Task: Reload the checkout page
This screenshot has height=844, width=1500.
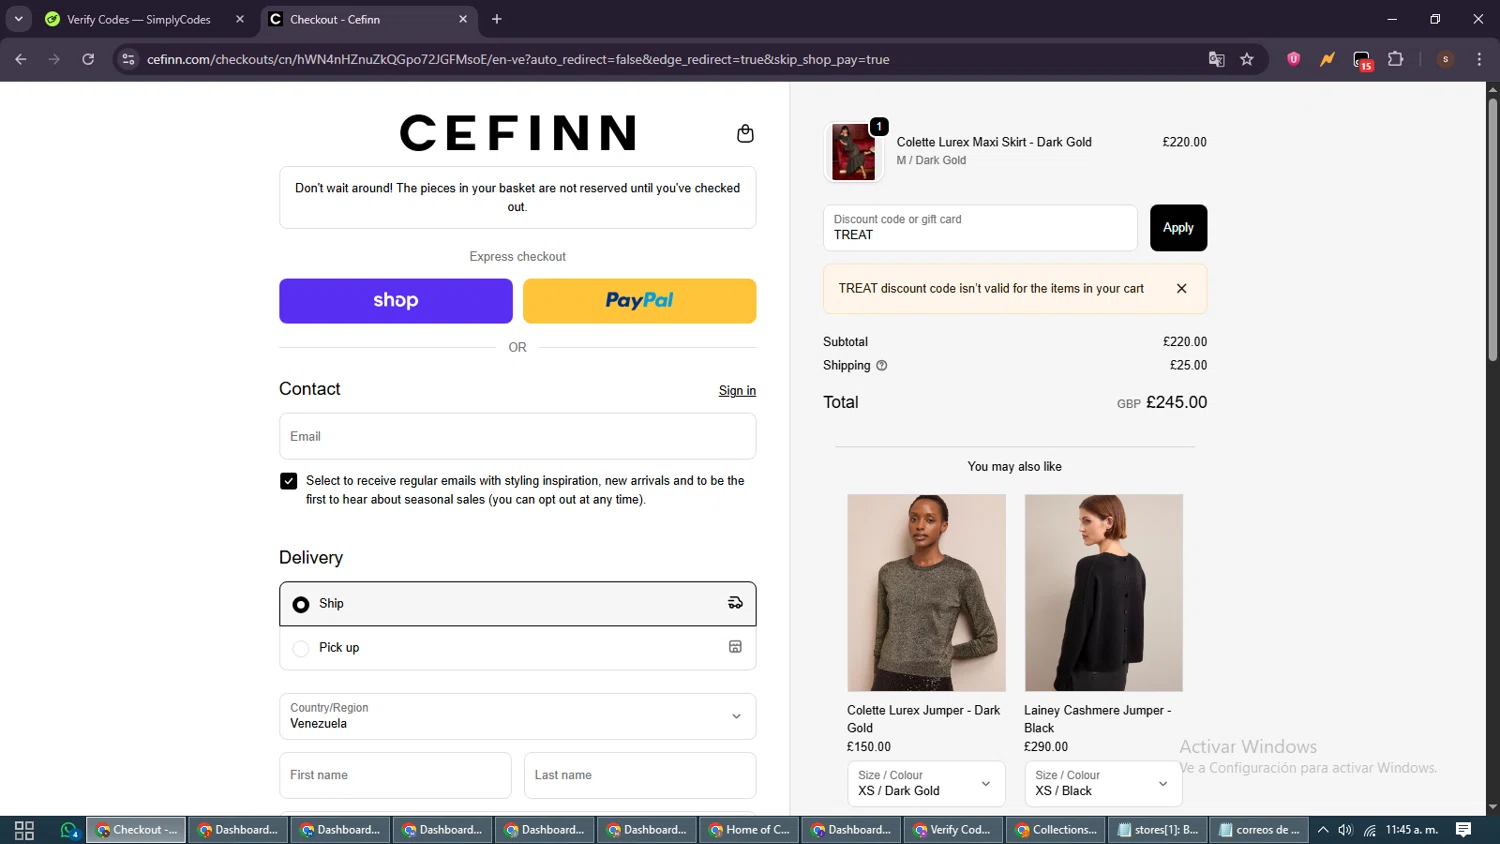Action: point(88,59)
